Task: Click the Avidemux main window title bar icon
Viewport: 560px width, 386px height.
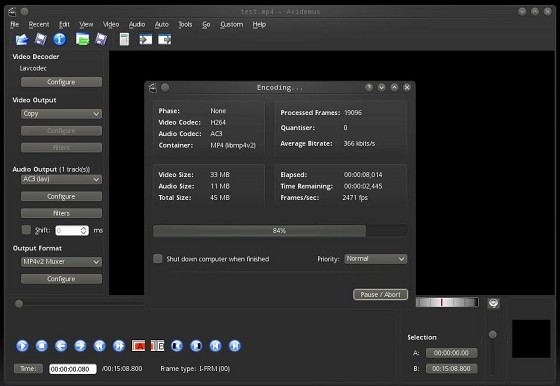Action: (x=12, y=12)
